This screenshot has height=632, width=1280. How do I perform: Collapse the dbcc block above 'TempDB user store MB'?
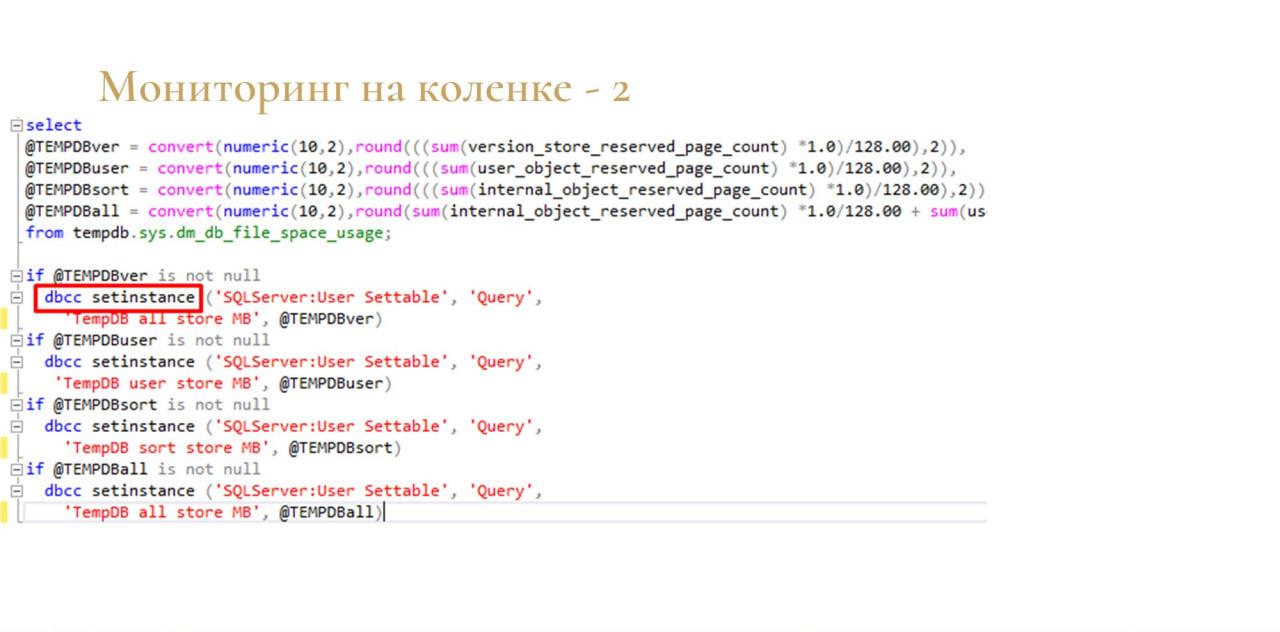coord(16,362)
